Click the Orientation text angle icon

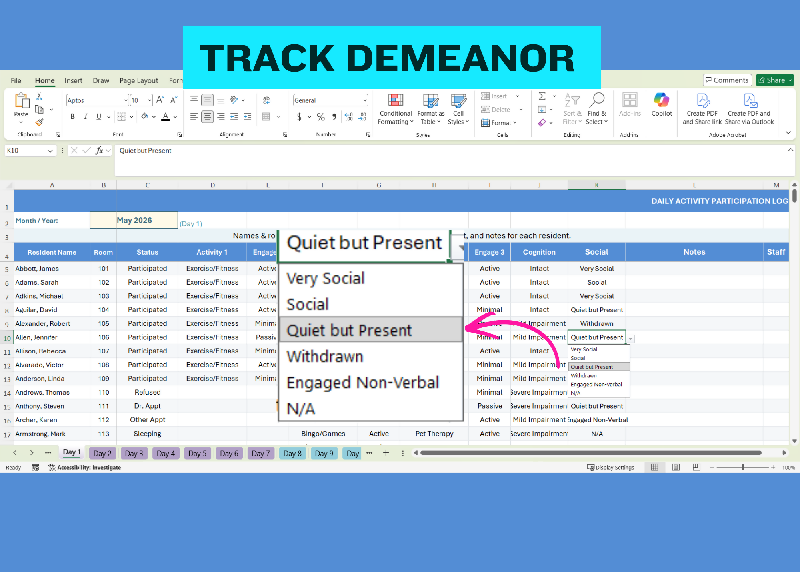(234, 100)
